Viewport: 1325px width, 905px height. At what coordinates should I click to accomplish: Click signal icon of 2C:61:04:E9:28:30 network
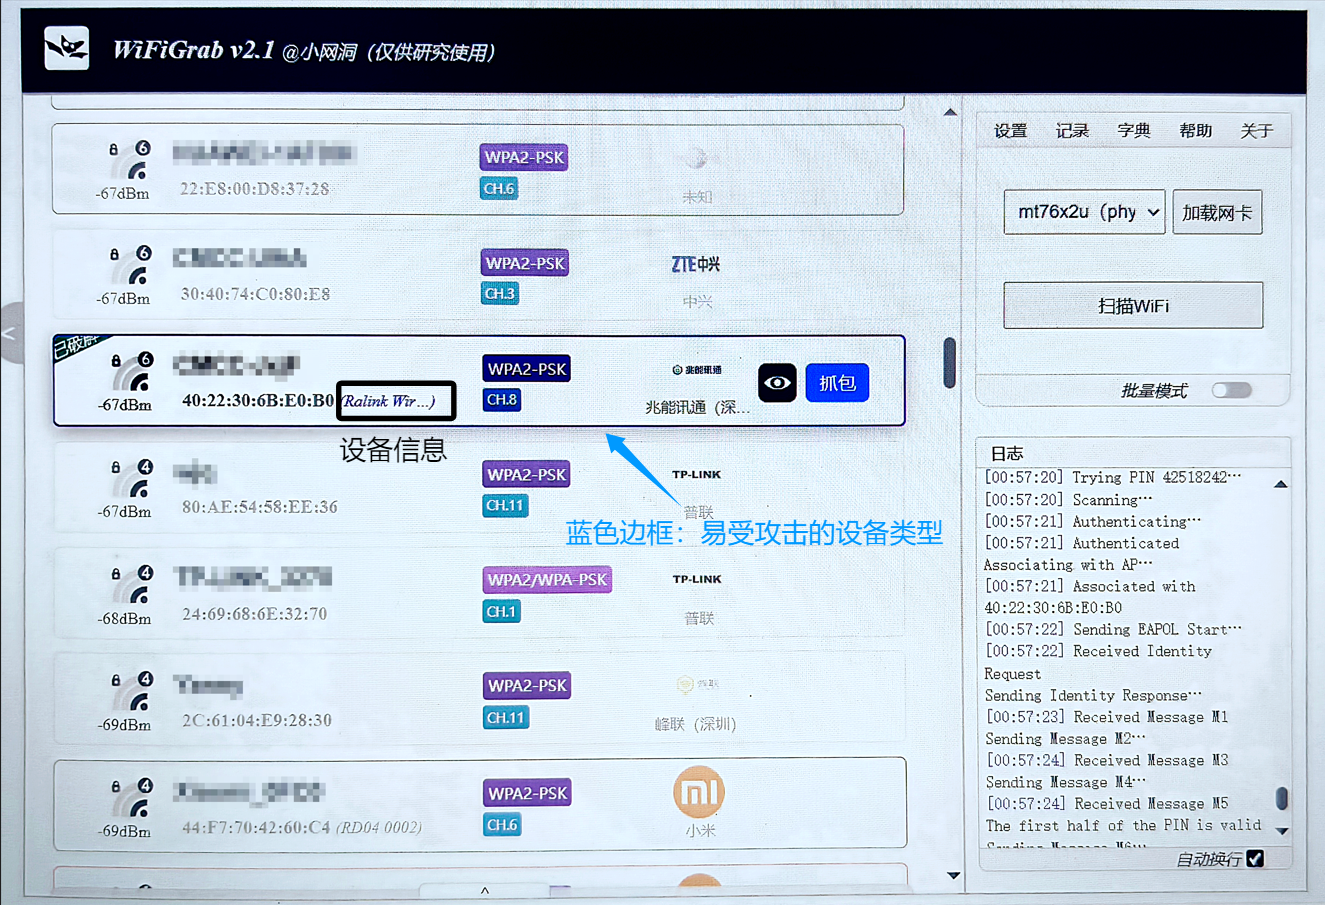132,689
